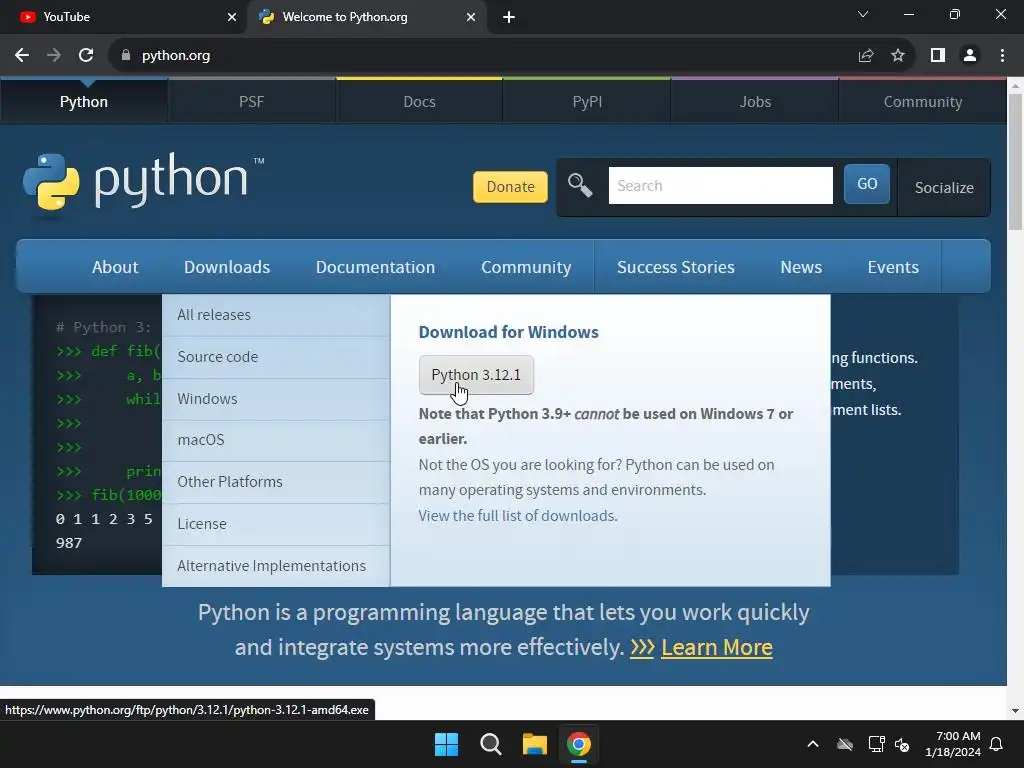
Task: Open the Documentation menu
Action: click(375, 266)
